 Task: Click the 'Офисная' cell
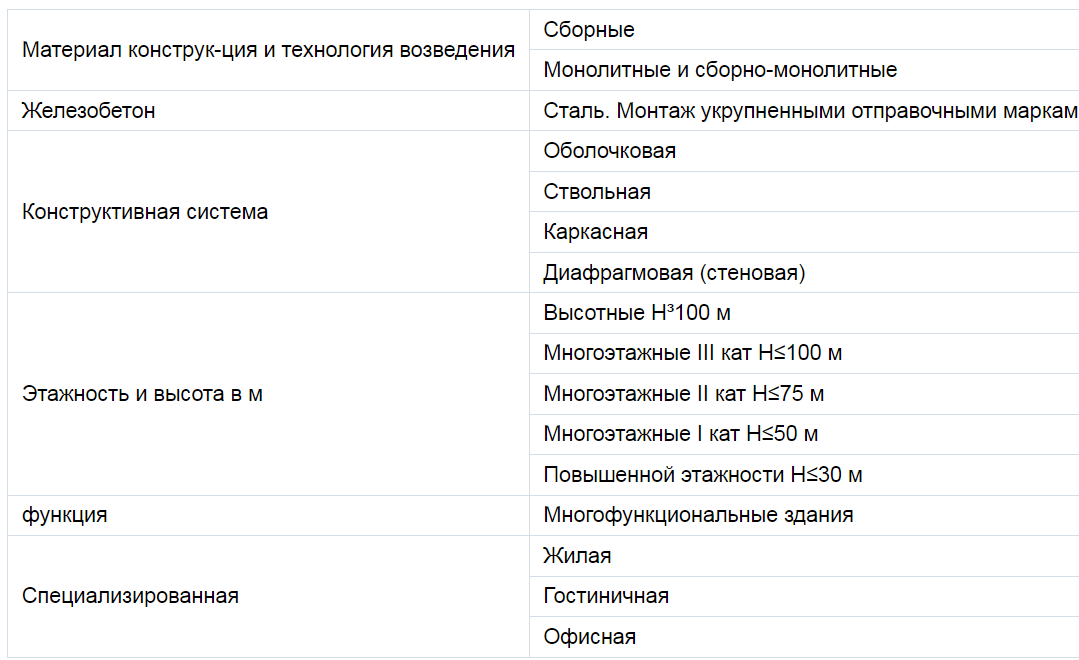coord(804,637)
